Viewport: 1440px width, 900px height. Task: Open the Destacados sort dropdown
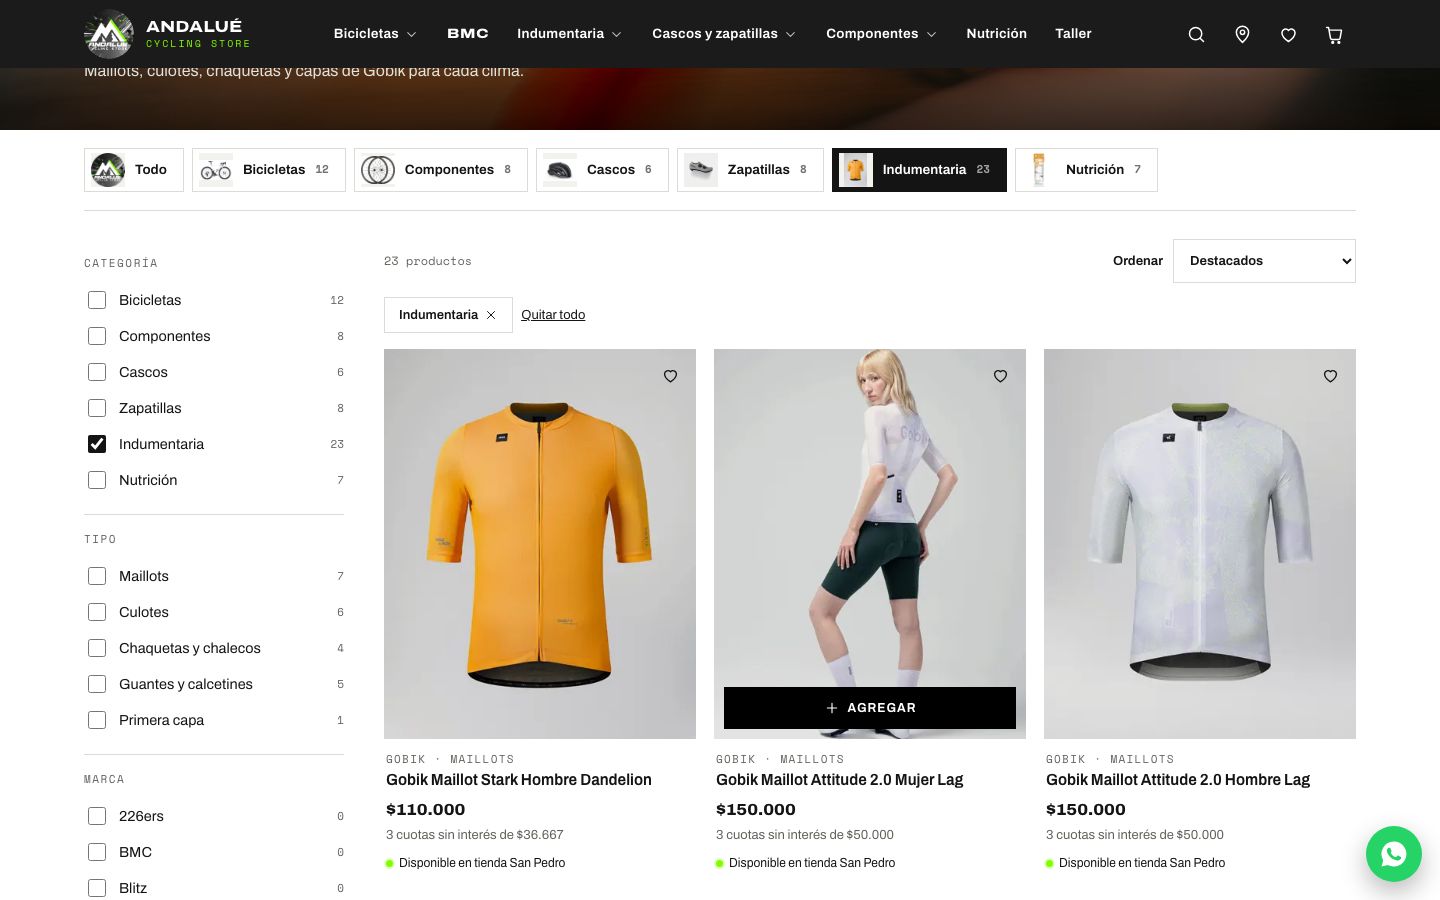(x=1264, y=261)
